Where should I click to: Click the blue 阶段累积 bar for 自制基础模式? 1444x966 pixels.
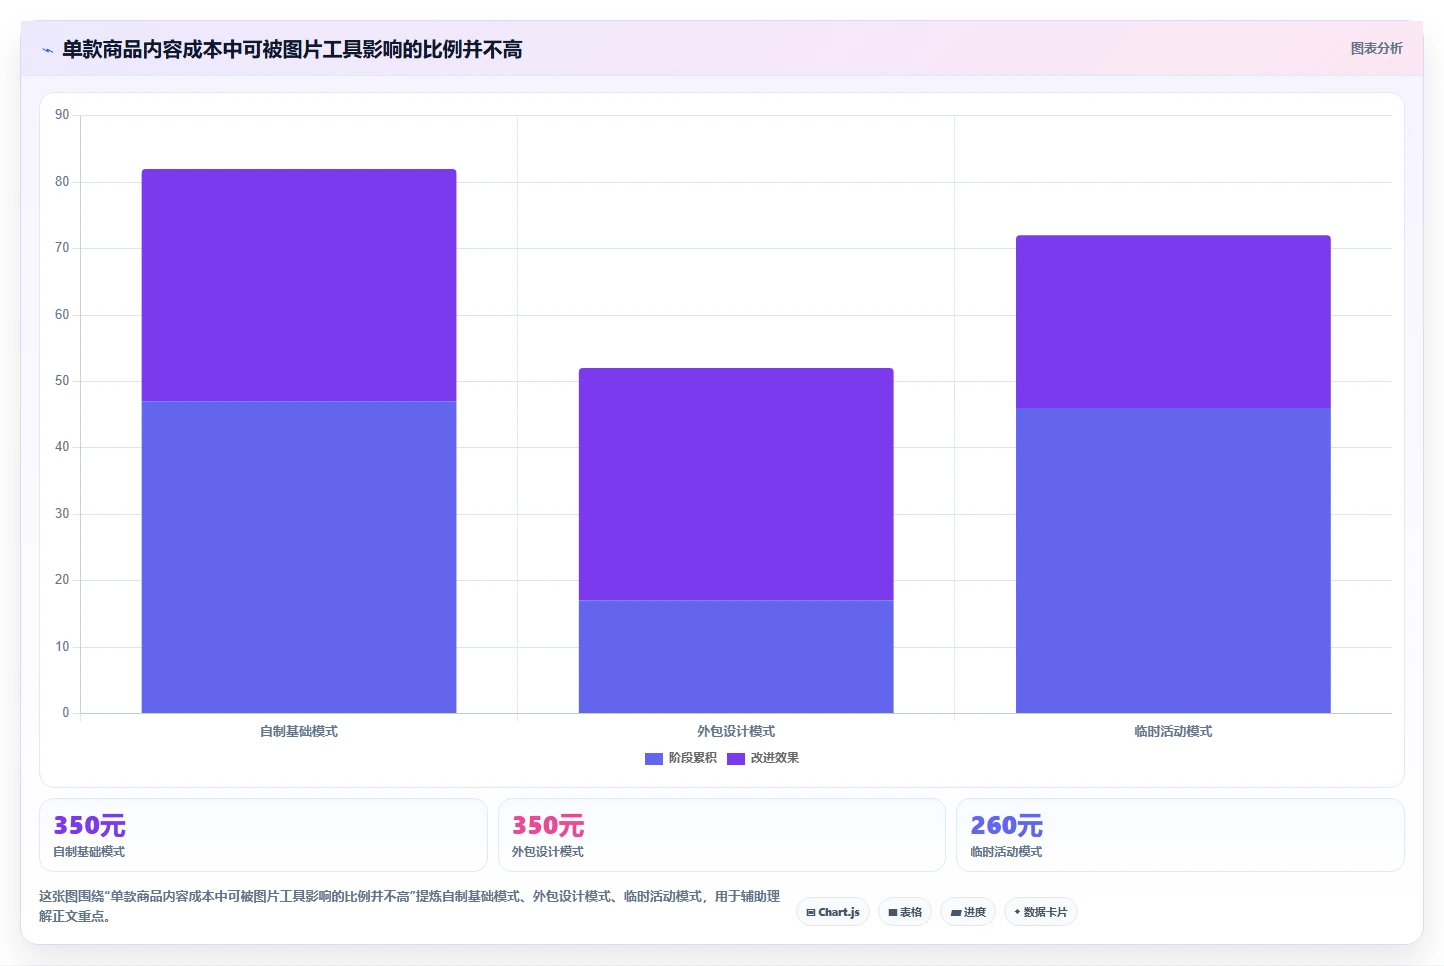tap(299, 557)
